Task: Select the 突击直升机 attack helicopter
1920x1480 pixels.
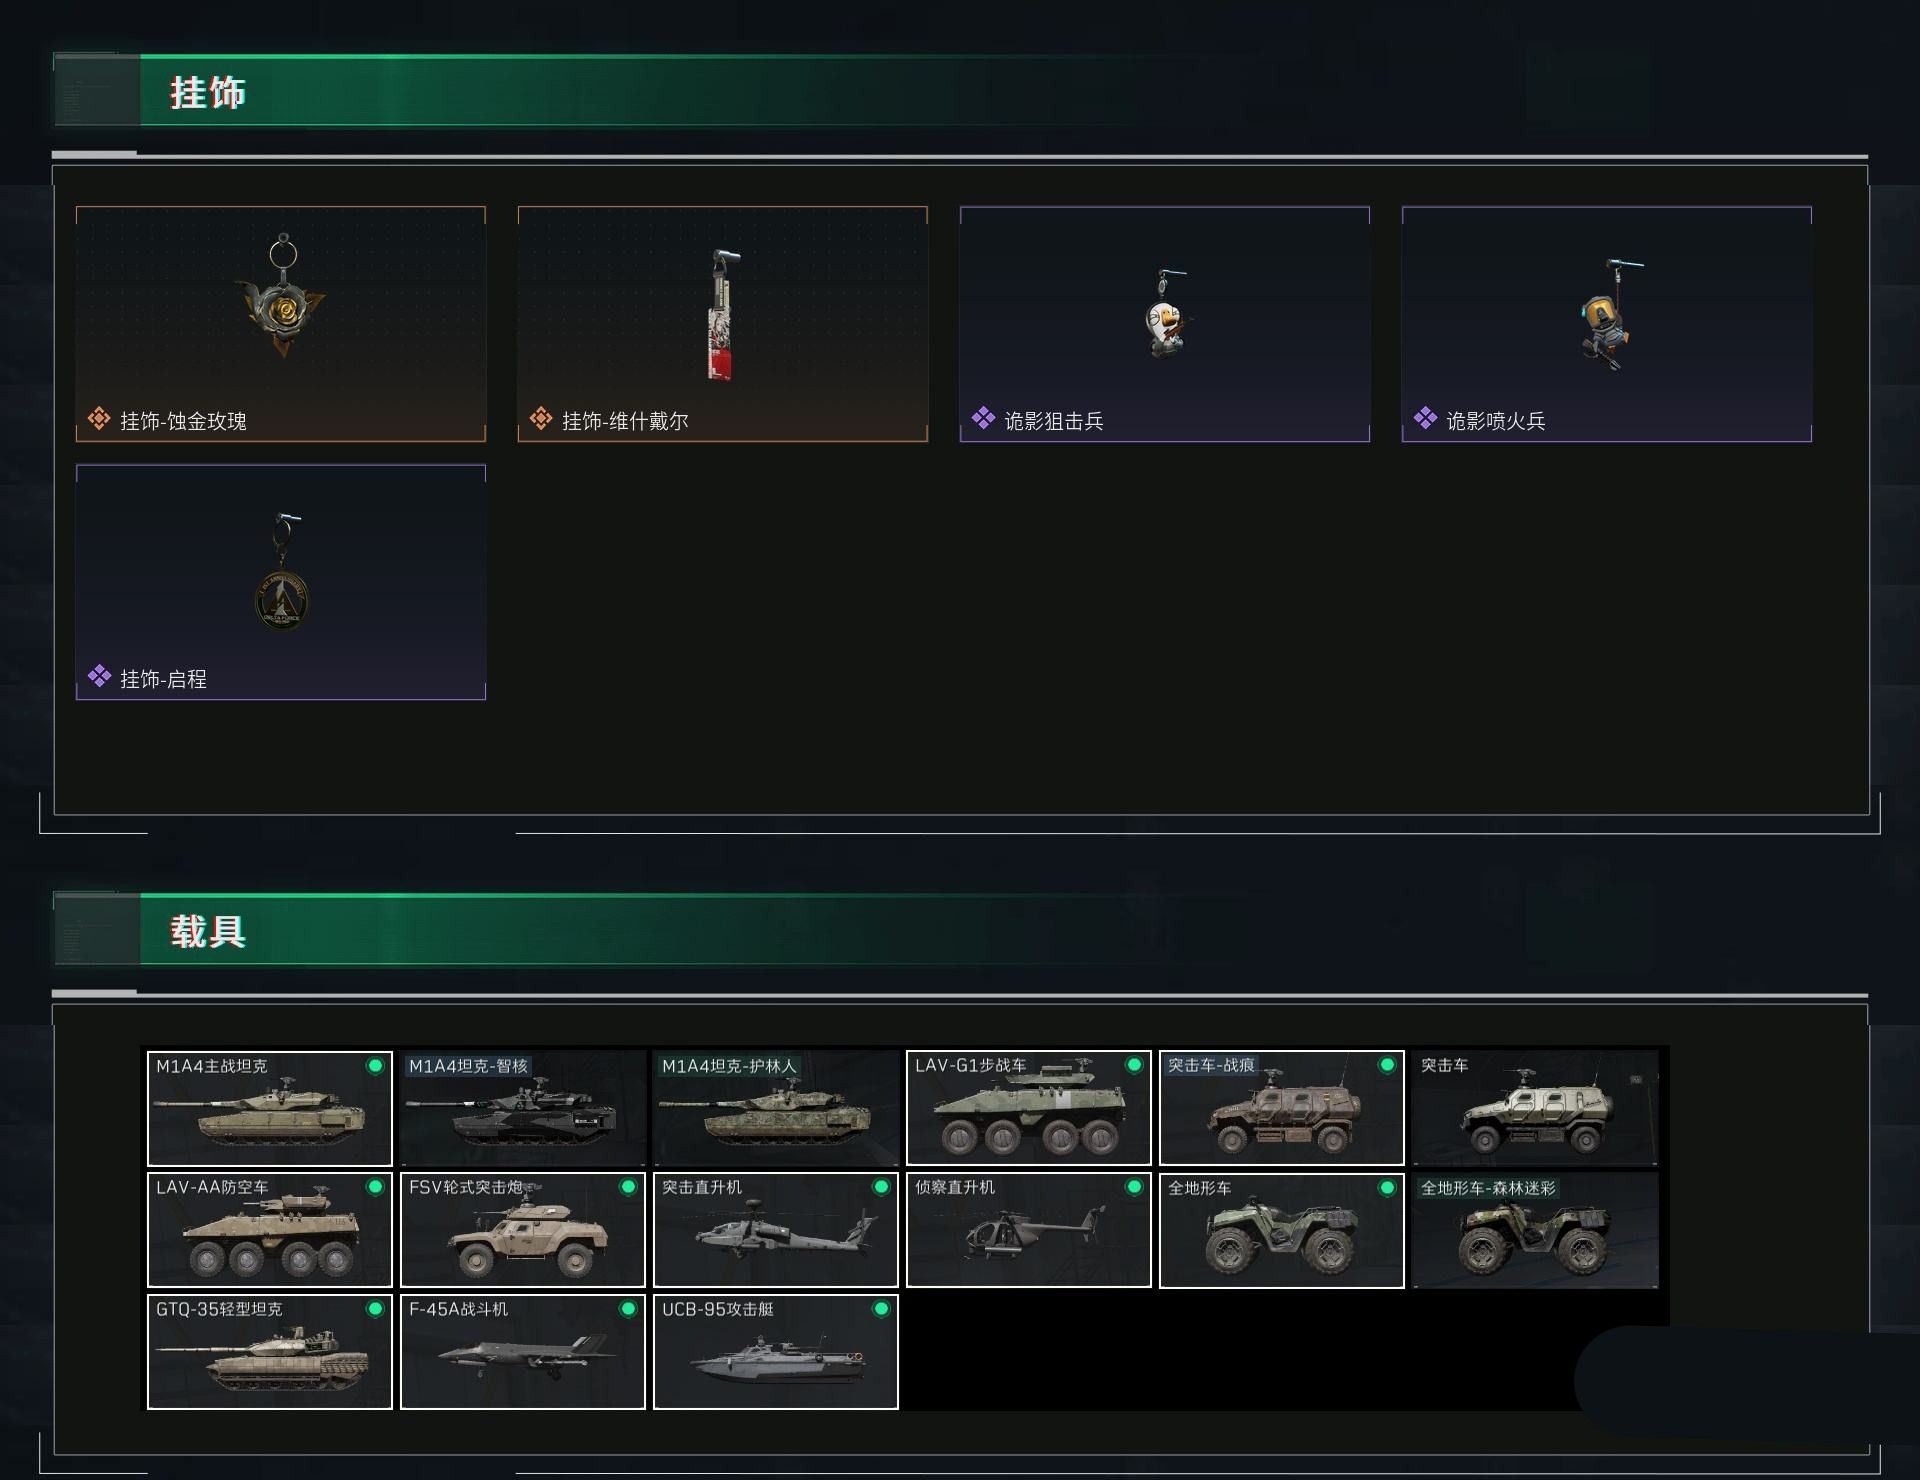Action: 776,1230
